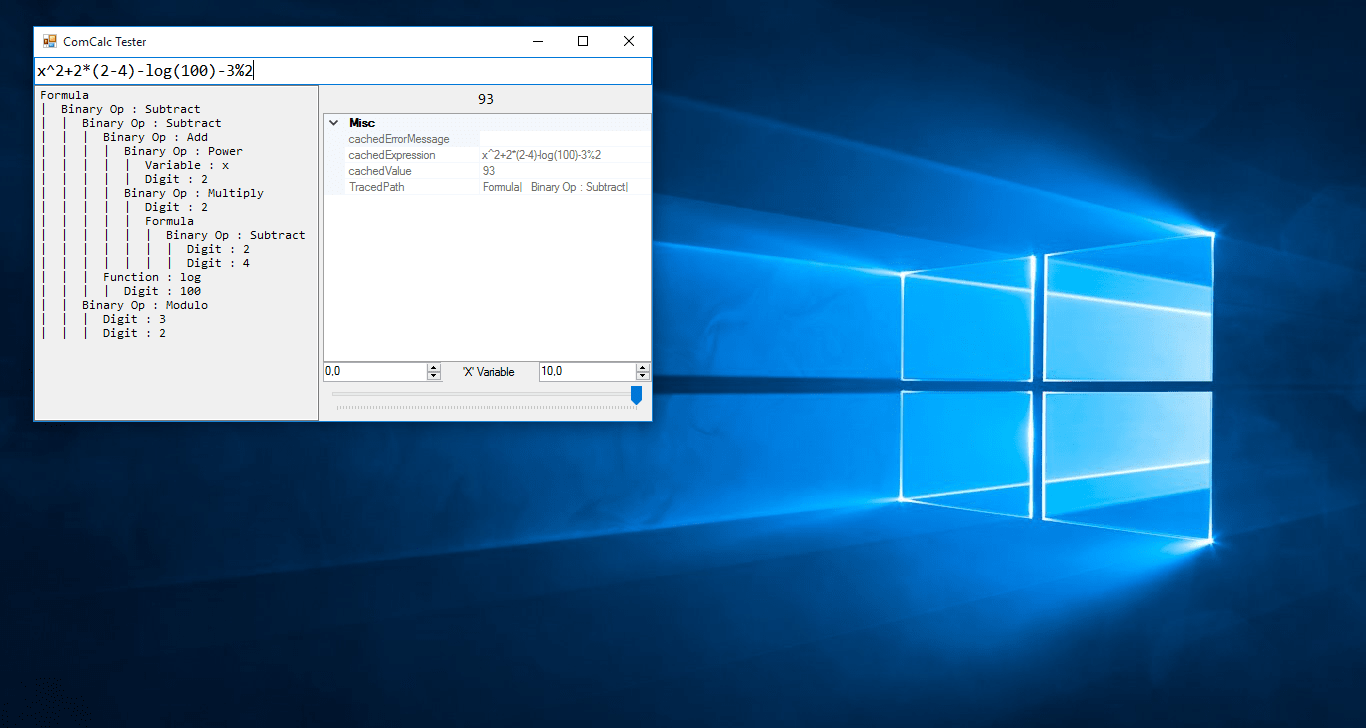Select the cachedErrorMessage property row
Screen dimensions: 1366x728
(x=487, y=139)
